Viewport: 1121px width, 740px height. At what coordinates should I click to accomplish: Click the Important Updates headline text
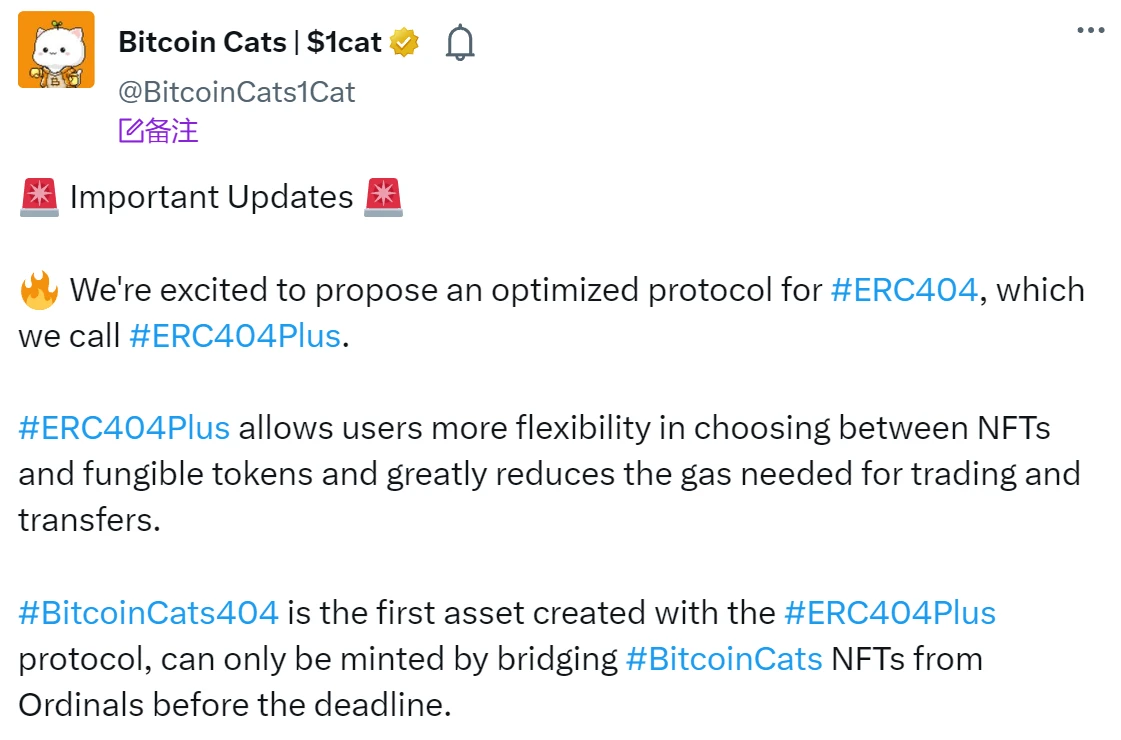[212, 197]
